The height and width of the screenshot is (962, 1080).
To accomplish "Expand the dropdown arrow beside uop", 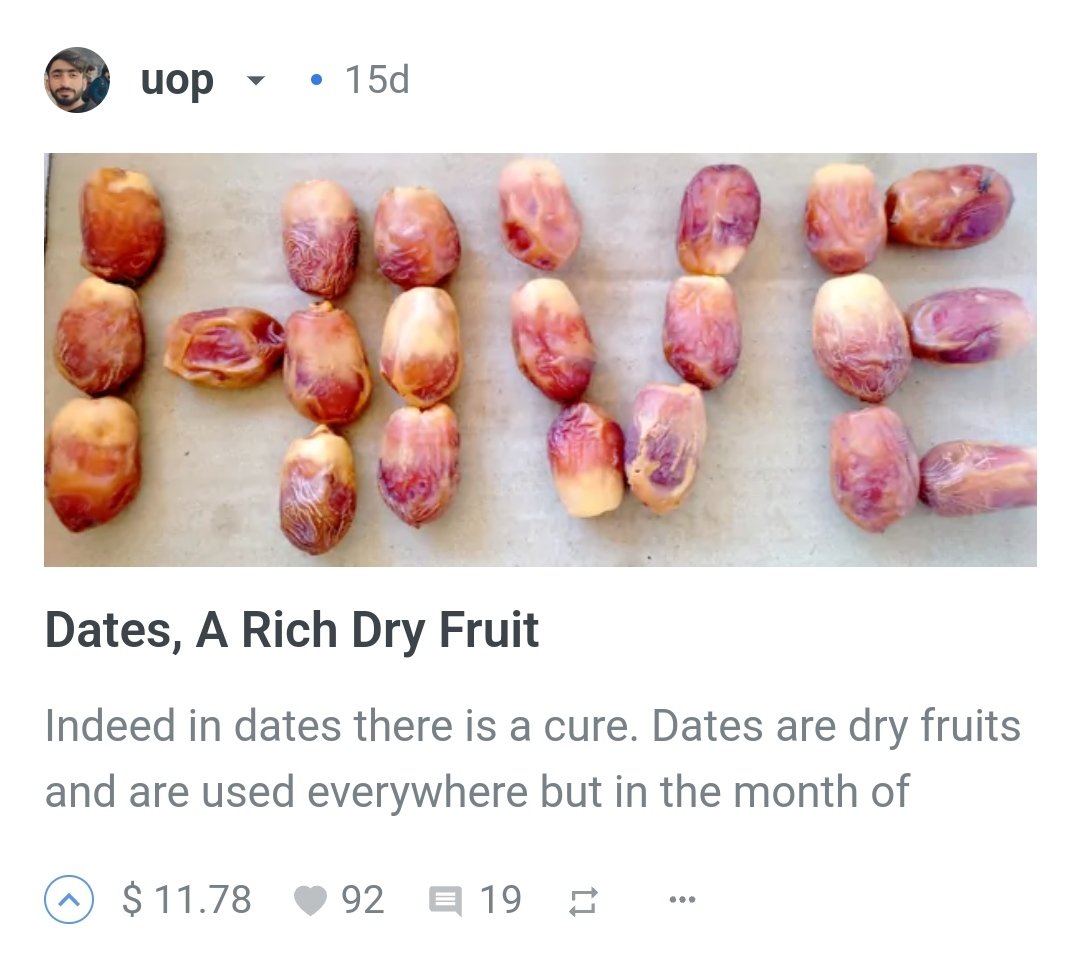I will pyautogui.click(x=256, y=81).
